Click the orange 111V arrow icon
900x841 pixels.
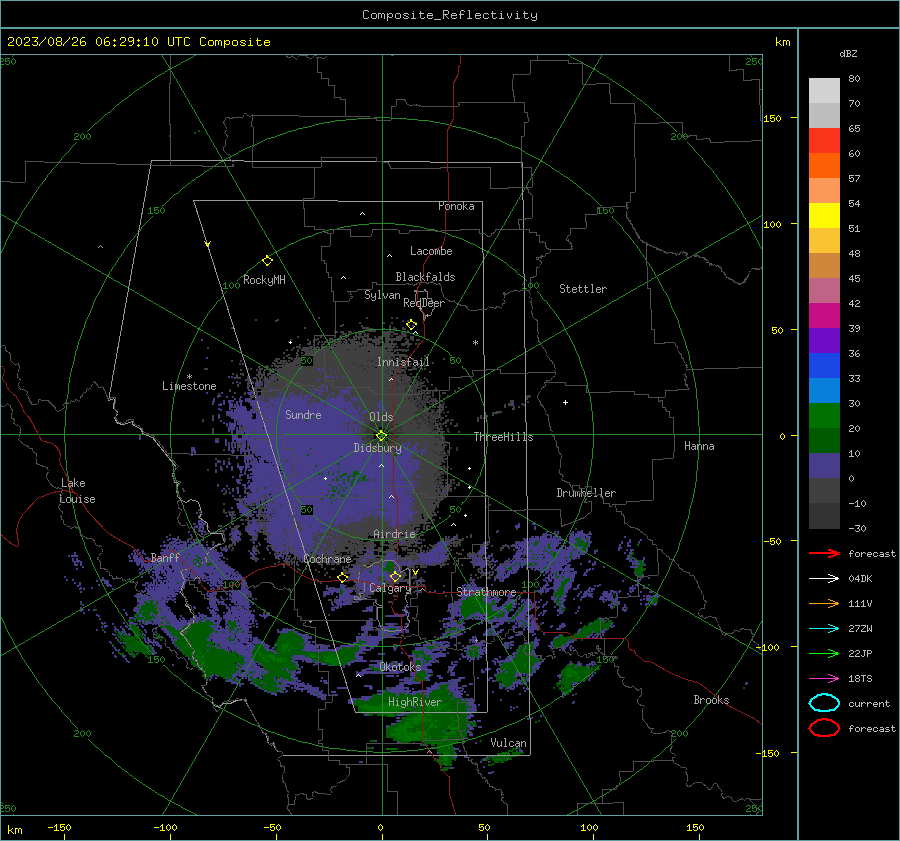pos(824,603)
